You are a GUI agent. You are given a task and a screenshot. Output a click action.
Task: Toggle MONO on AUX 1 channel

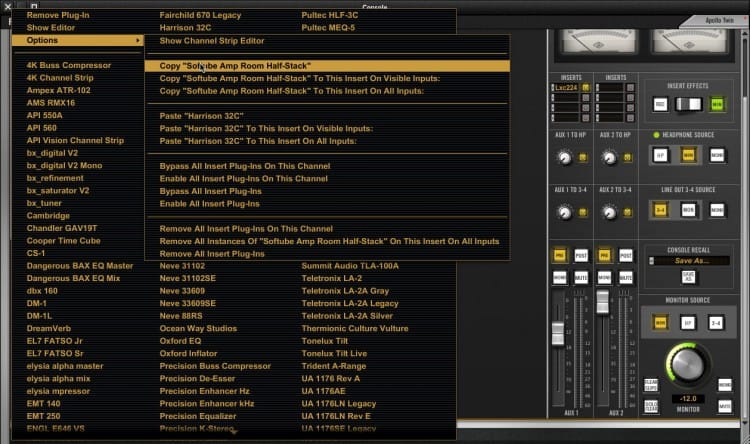click(559, 278)
